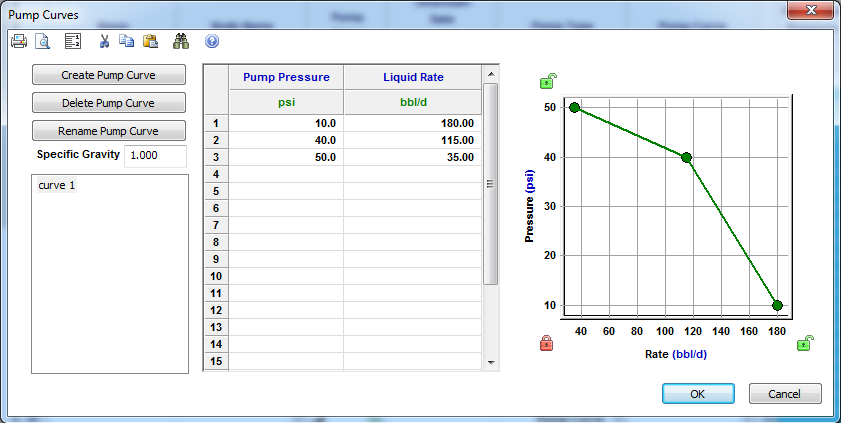Click the Liquid Rate column header
The image size is (841, 423).
413,77
